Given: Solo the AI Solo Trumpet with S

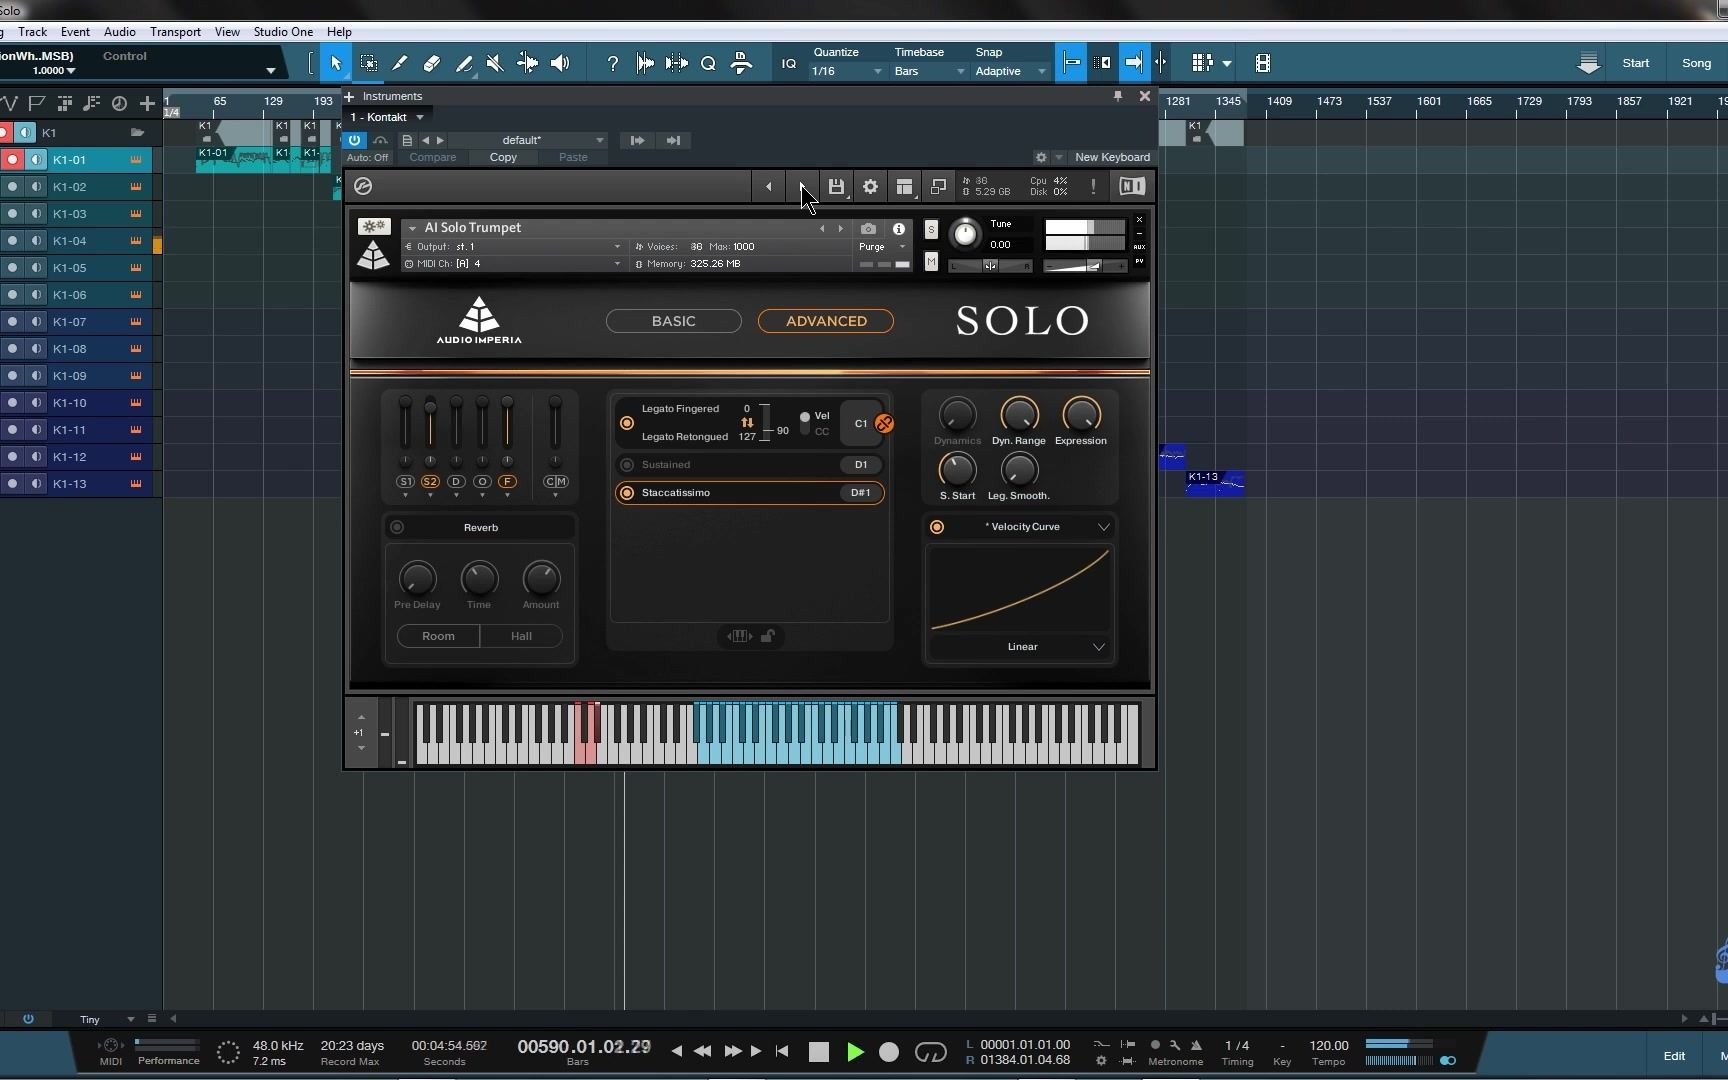Looking at the screenshot, I should click(931, 229).
